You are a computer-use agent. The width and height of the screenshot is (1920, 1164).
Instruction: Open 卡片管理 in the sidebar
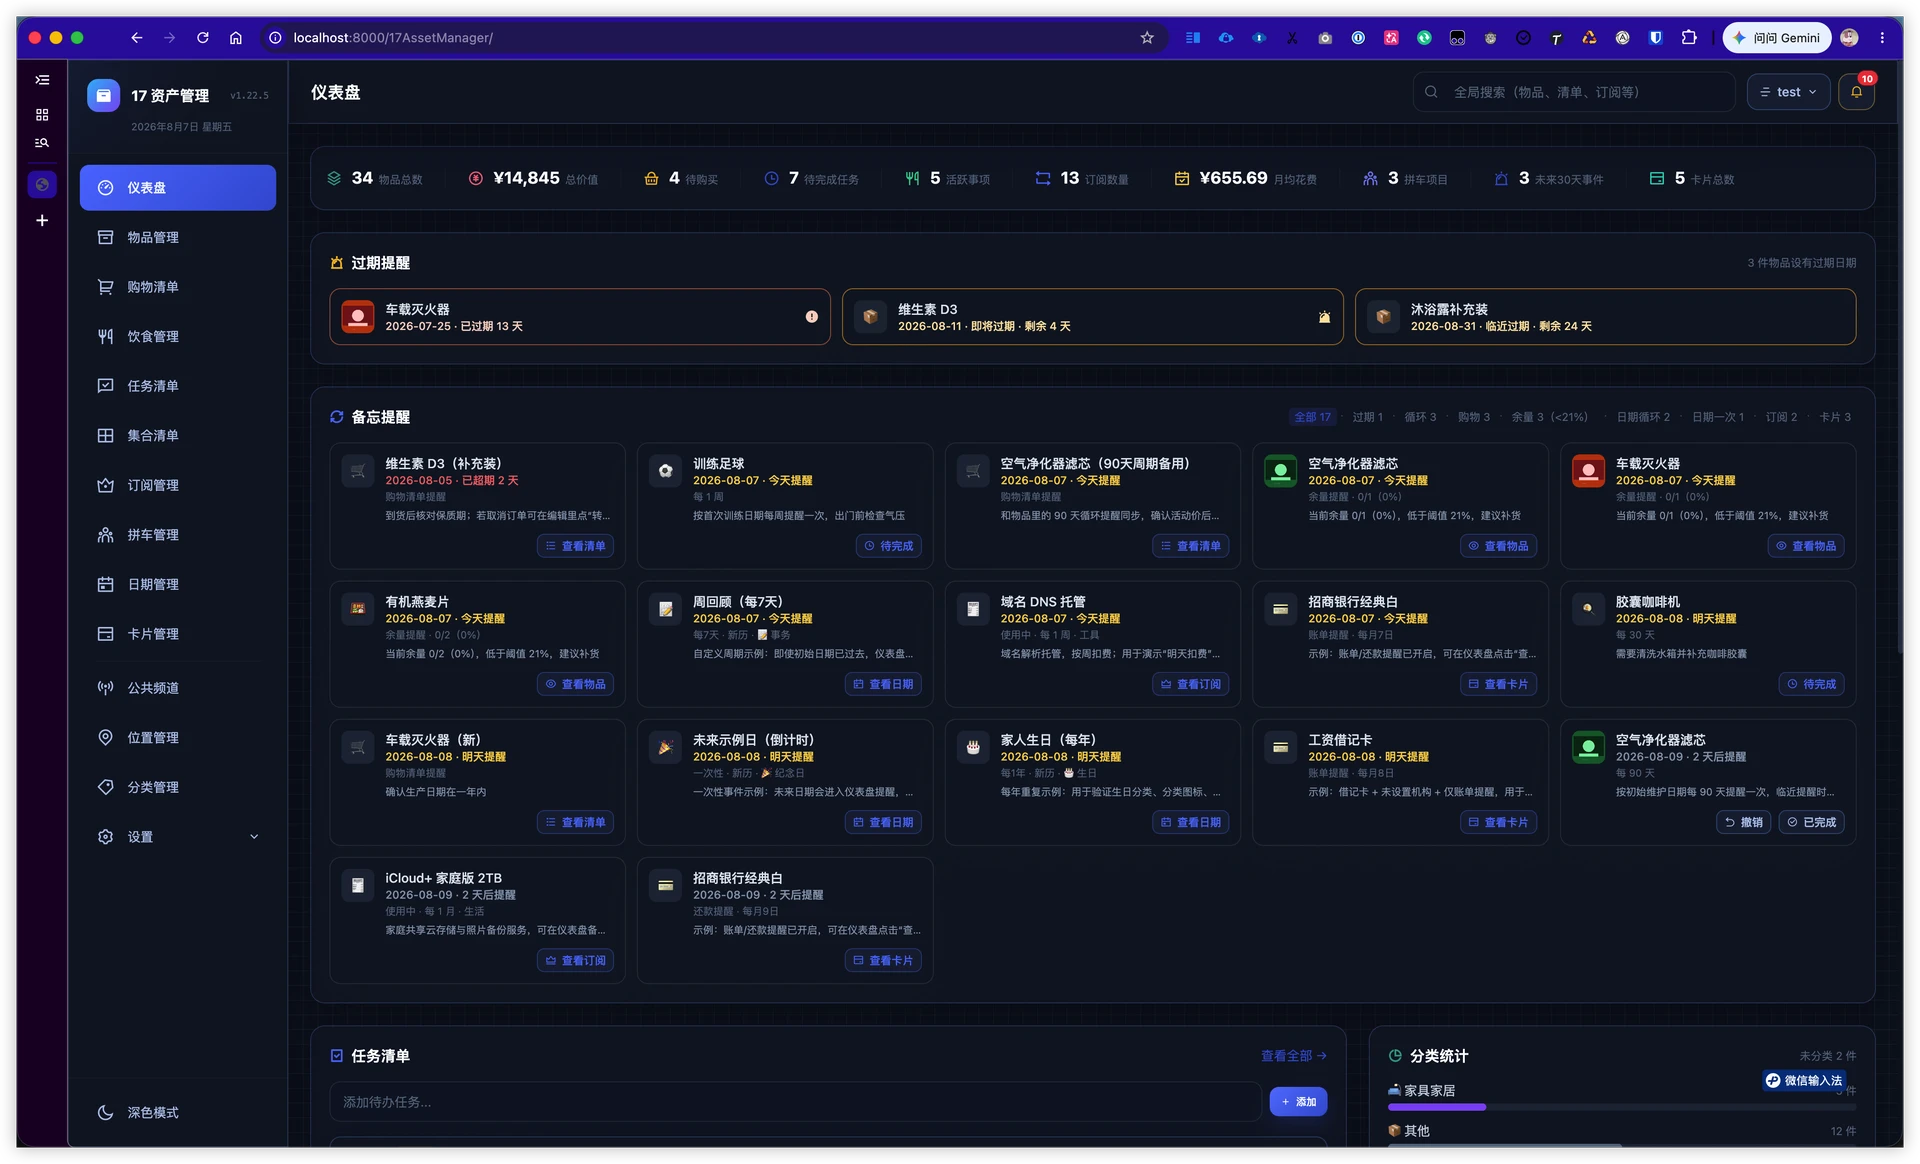pos(178,634)
